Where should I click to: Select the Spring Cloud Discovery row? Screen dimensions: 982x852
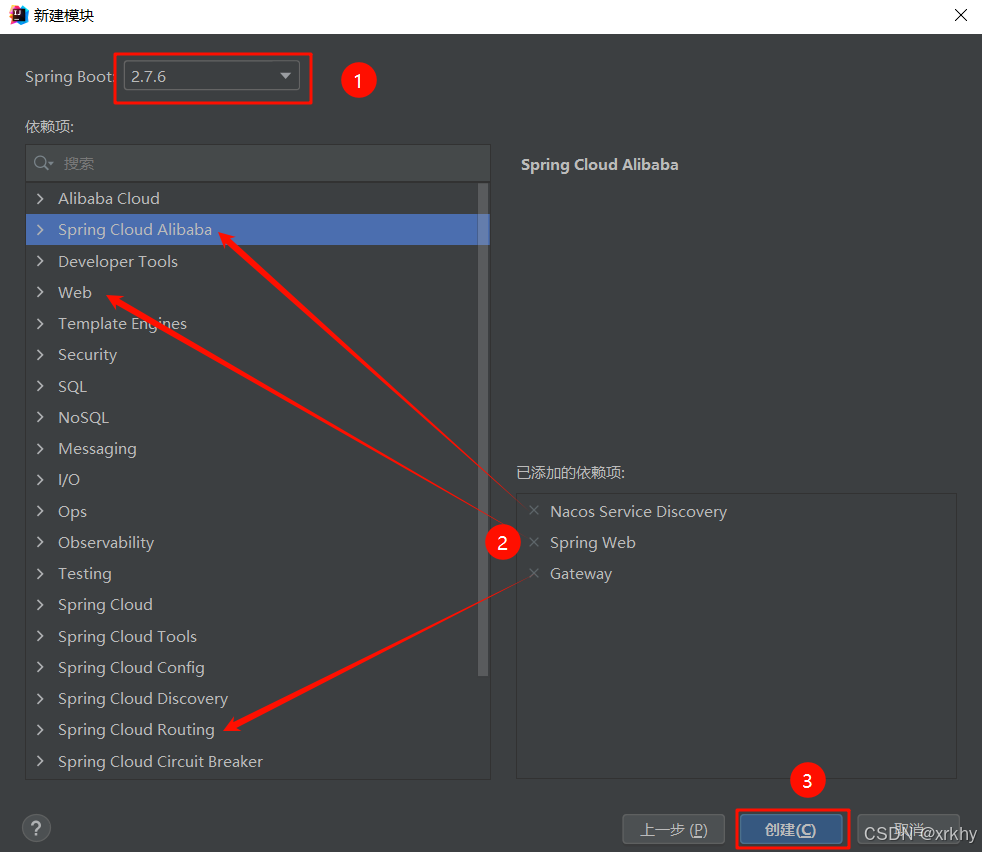point(252,699)
